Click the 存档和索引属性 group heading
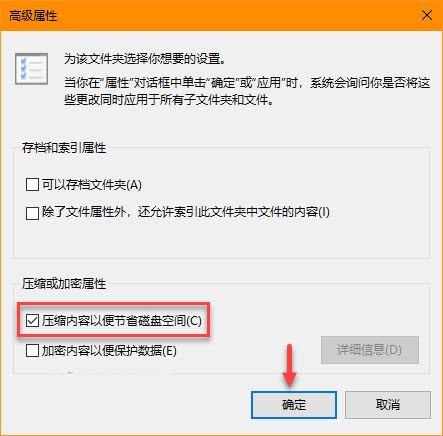The width and height of the screenshot is (443, 436). 64,148
